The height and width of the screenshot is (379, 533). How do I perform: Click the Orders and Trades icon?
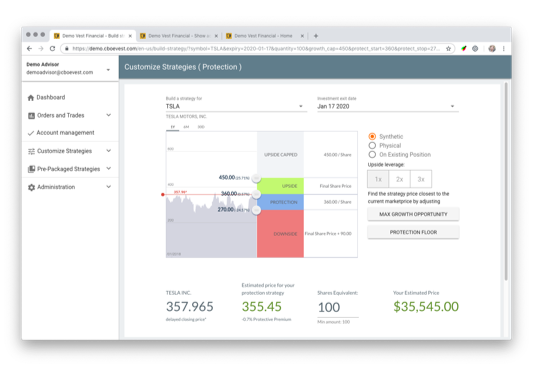(x=31, y=116)
